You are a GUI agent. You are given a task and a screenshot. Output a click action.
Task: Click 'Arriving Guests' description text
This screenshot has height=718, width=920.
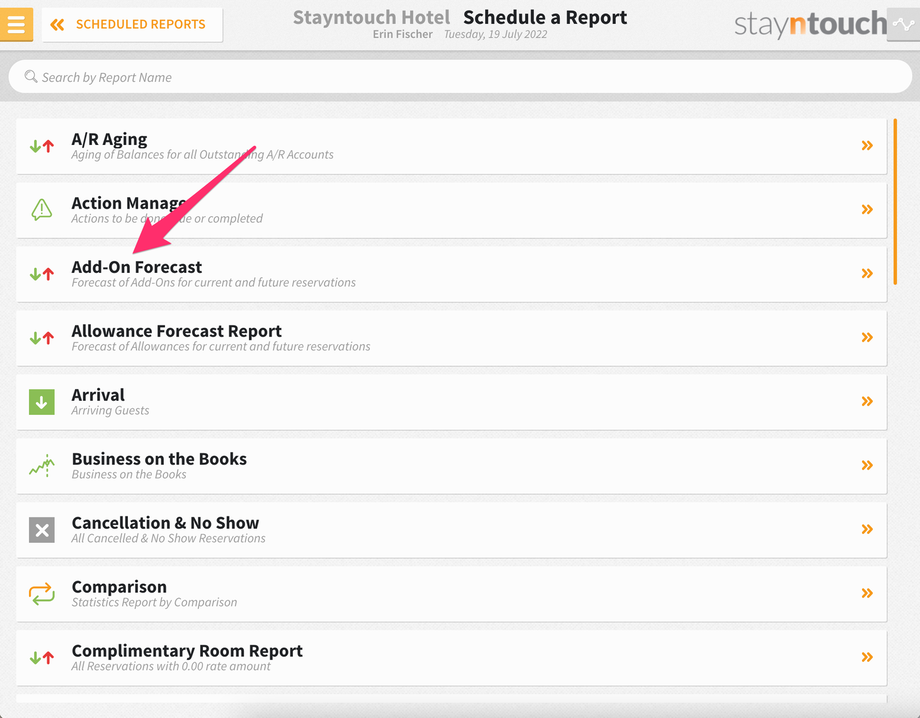(x=110, y=411)
